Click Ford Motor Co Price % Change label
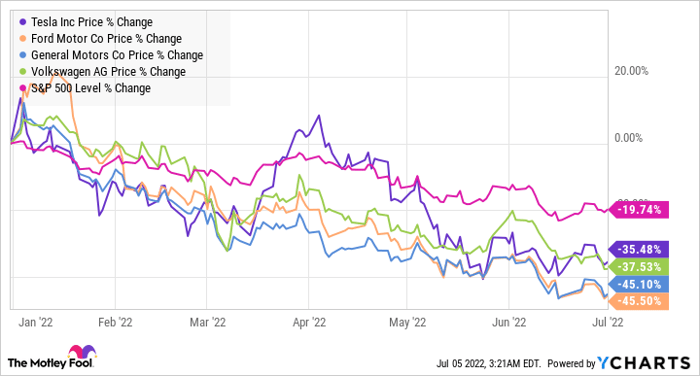700x376 pixels. (x=106, y=39)
